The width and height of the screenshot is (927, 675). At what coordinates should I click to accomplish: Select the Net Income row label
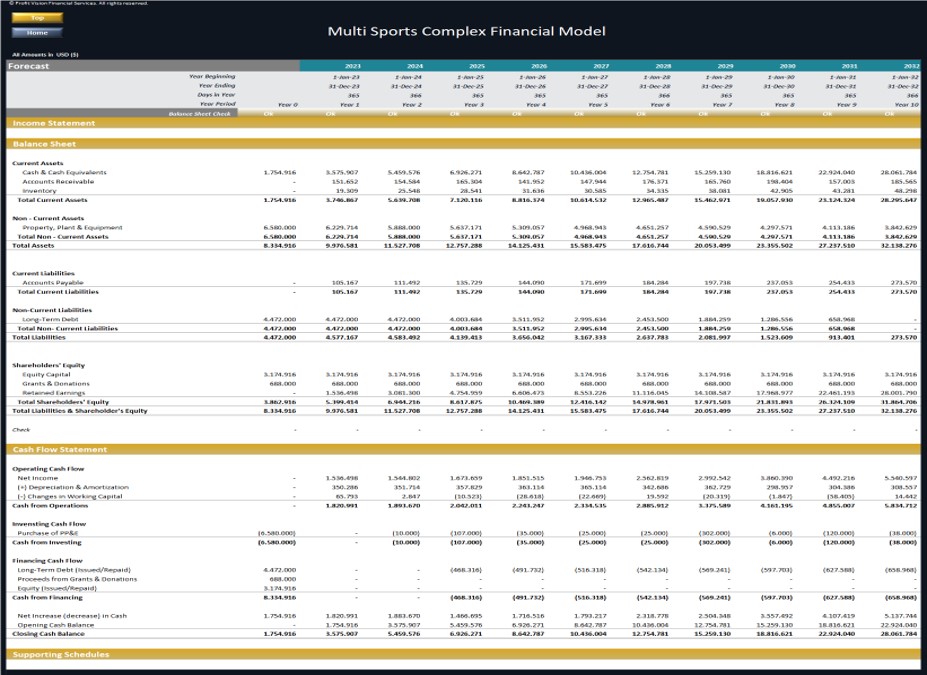click(x=38, y=478)
